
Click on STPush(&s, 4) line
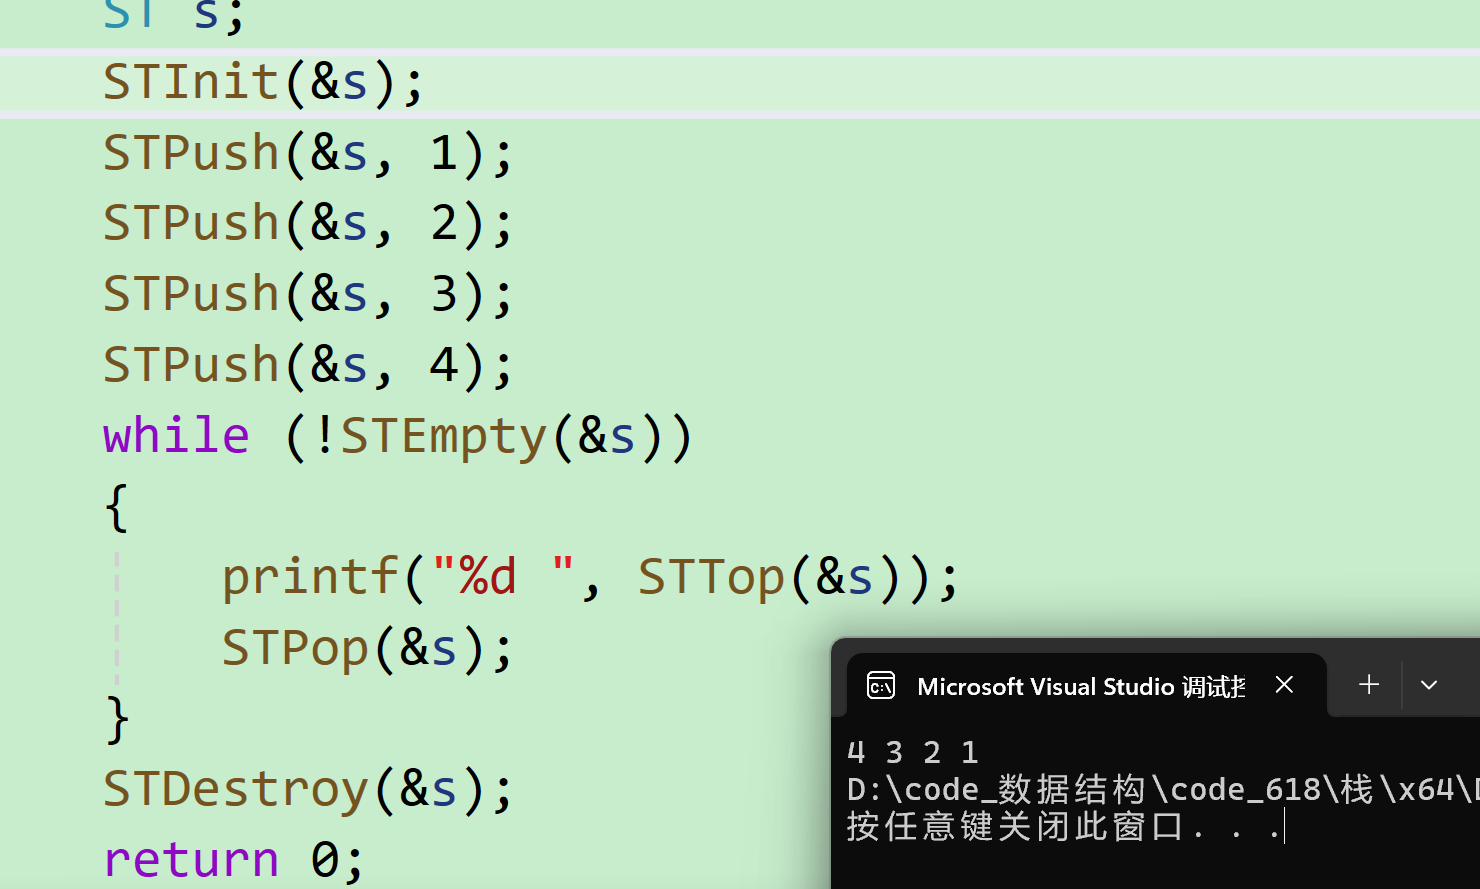click(308, 366)
